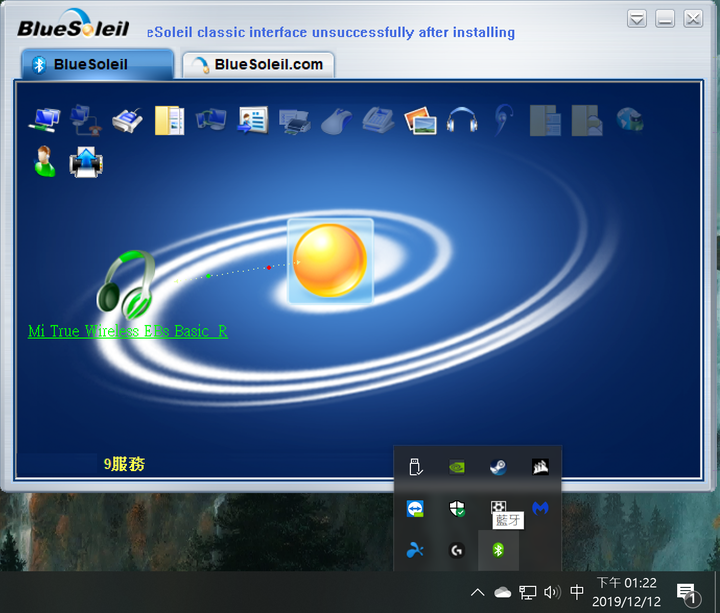Viewport: 720px width, 613px height.
Task: Open the network status taskbar icon
Action: click(527, 592)
